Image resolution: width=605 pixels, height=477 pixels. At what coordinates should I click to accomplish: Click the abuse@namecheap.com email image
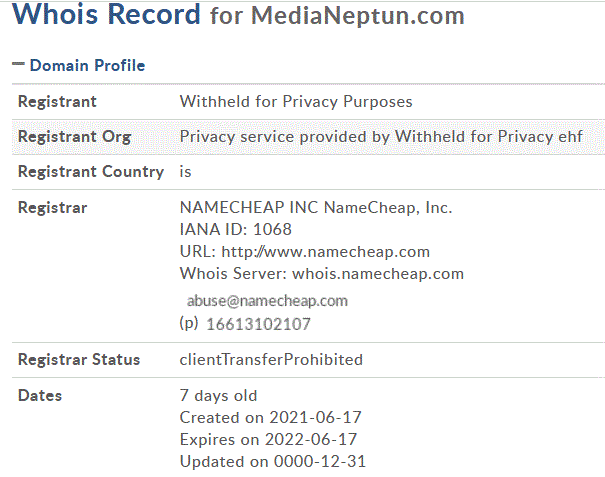(x=267, y=301)
